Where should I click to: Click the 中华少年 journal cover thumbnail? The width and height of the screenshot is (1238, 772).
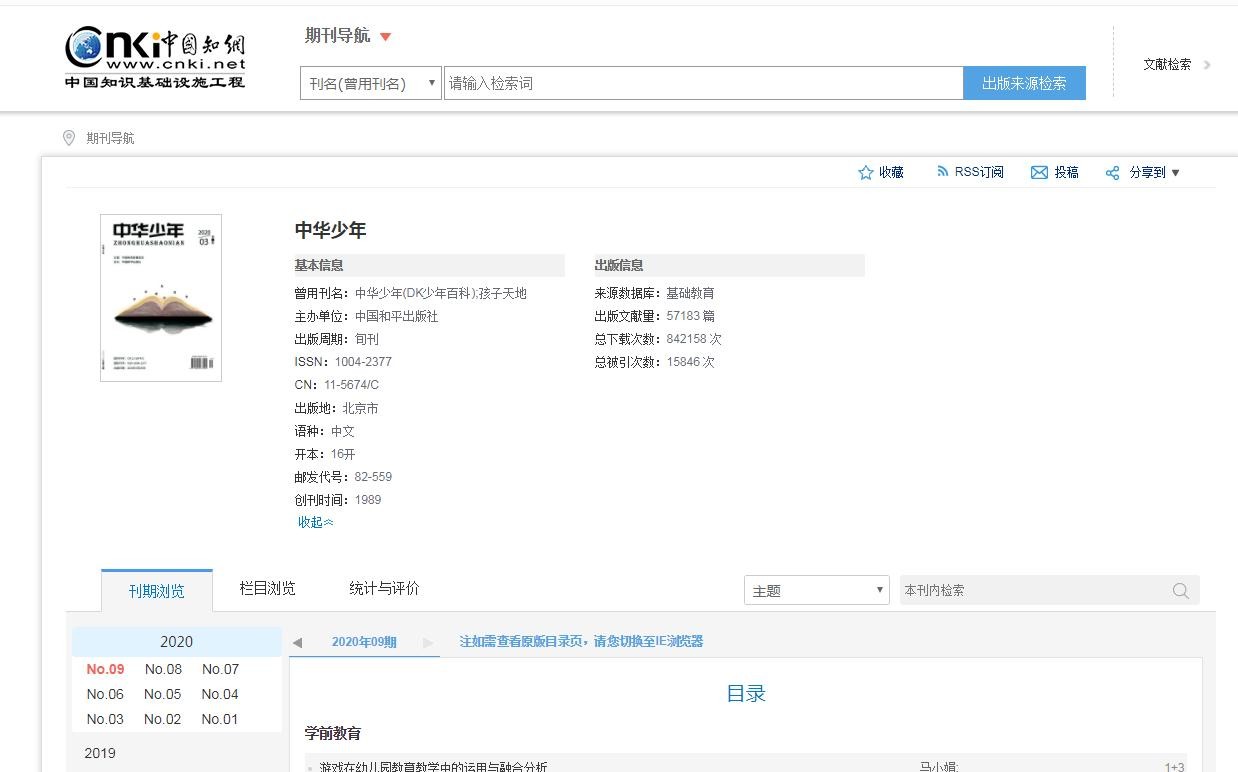tap(161, 298)
